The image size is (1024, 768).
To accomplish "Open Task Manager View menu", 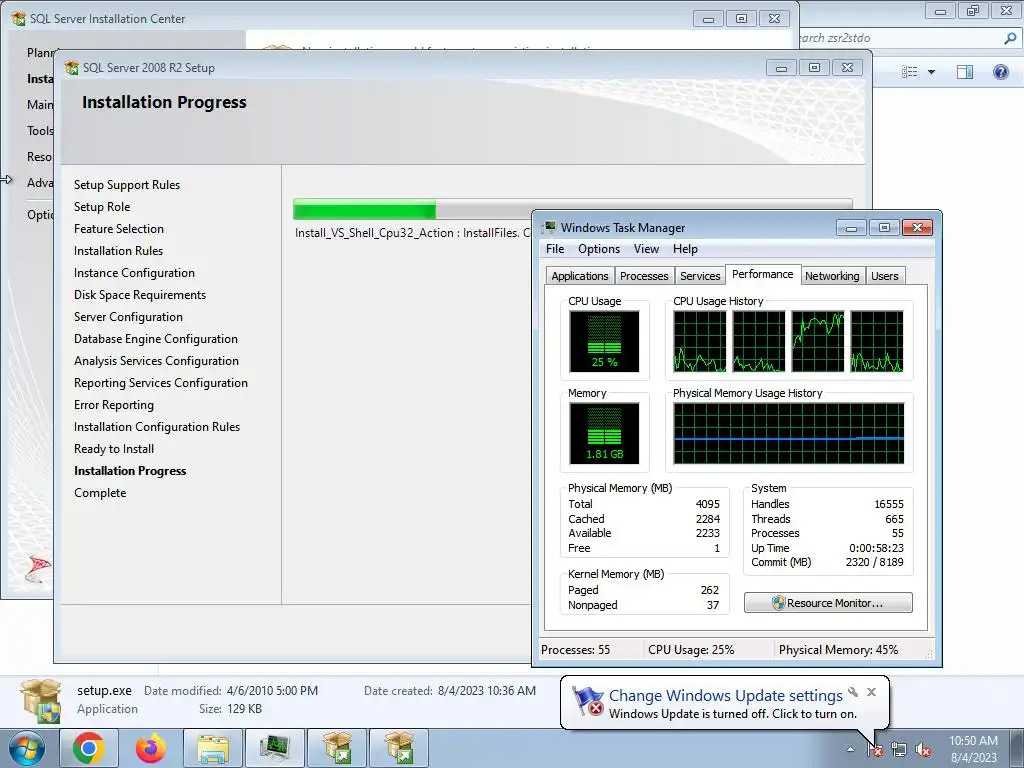I will click(646, 249).
